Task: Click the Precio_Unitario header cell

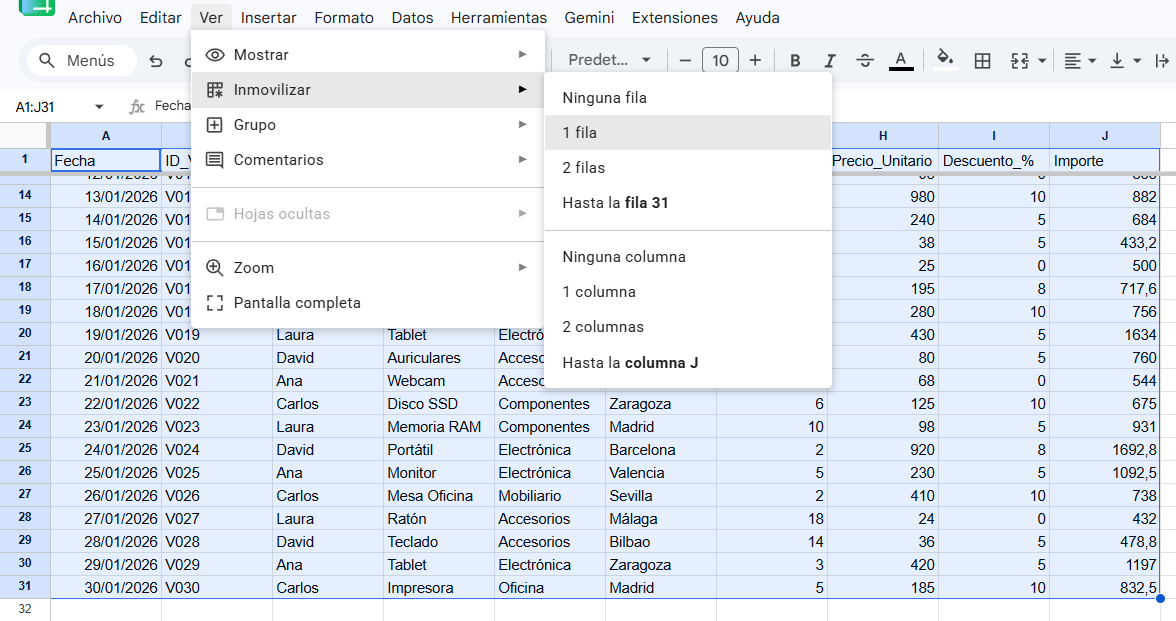Action: click(x=884, y=160)
